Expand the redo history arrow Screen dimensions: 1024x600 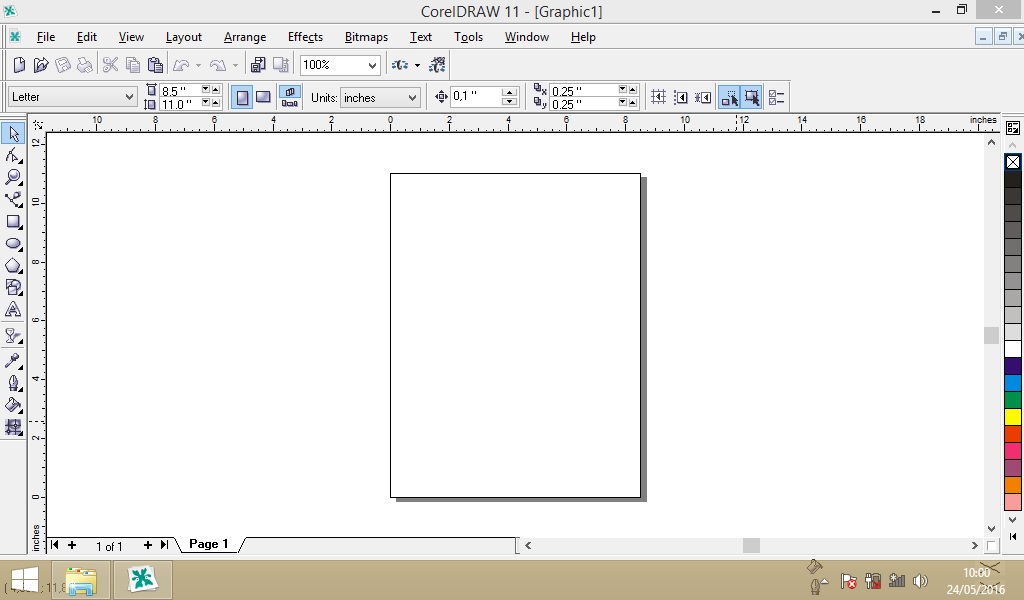pyautogui.click(x=236, y=65)
